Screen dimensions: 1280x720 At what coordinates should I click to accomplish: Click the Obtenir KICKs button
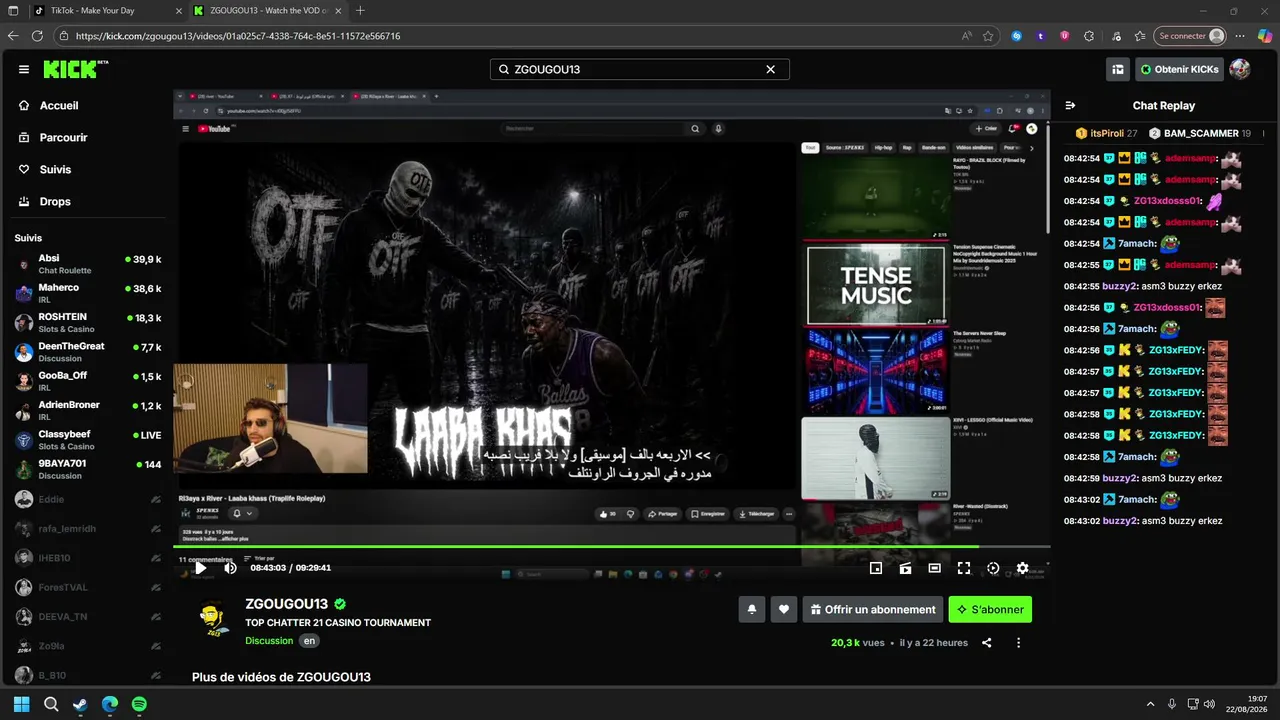(x=1179, y=69)
